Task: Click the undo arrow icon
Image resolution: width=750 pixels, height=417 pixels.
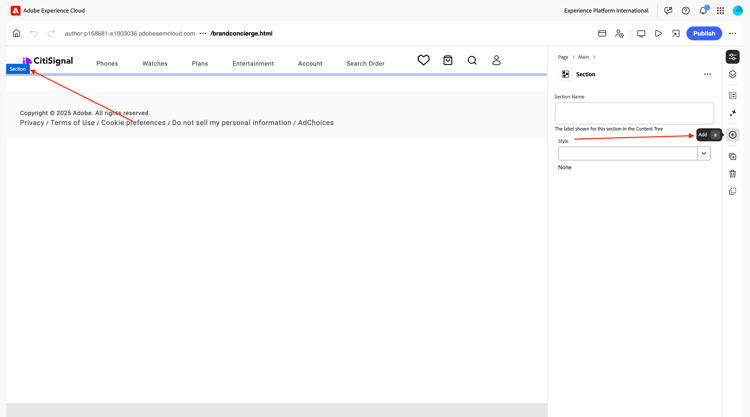Action: (x=33, y=33)
